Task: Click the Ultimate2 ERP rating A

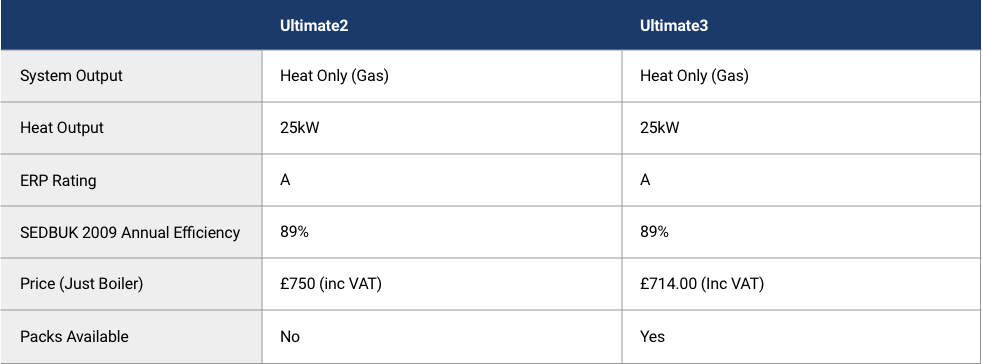Action: pyautogui.click(x=285, y=180)
